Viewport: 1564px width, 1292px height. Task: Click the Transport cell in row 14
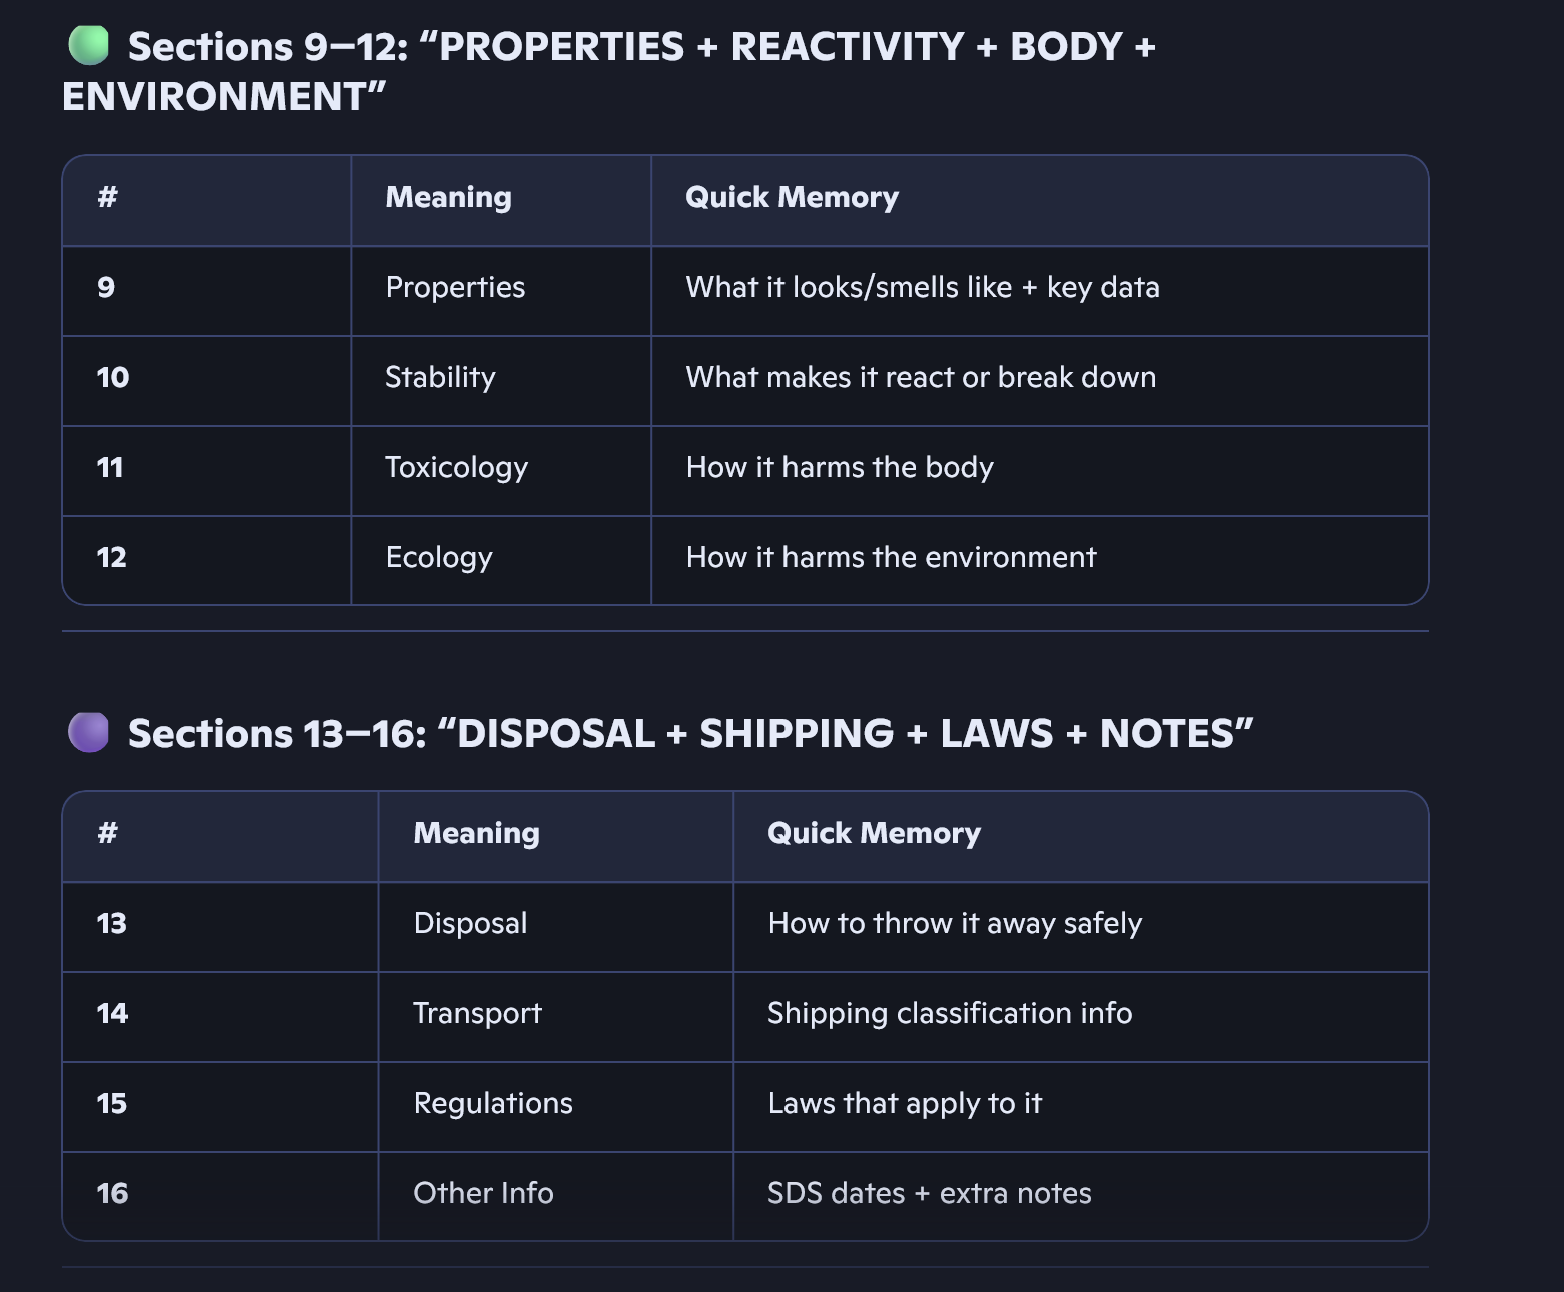click(477, 1013)
